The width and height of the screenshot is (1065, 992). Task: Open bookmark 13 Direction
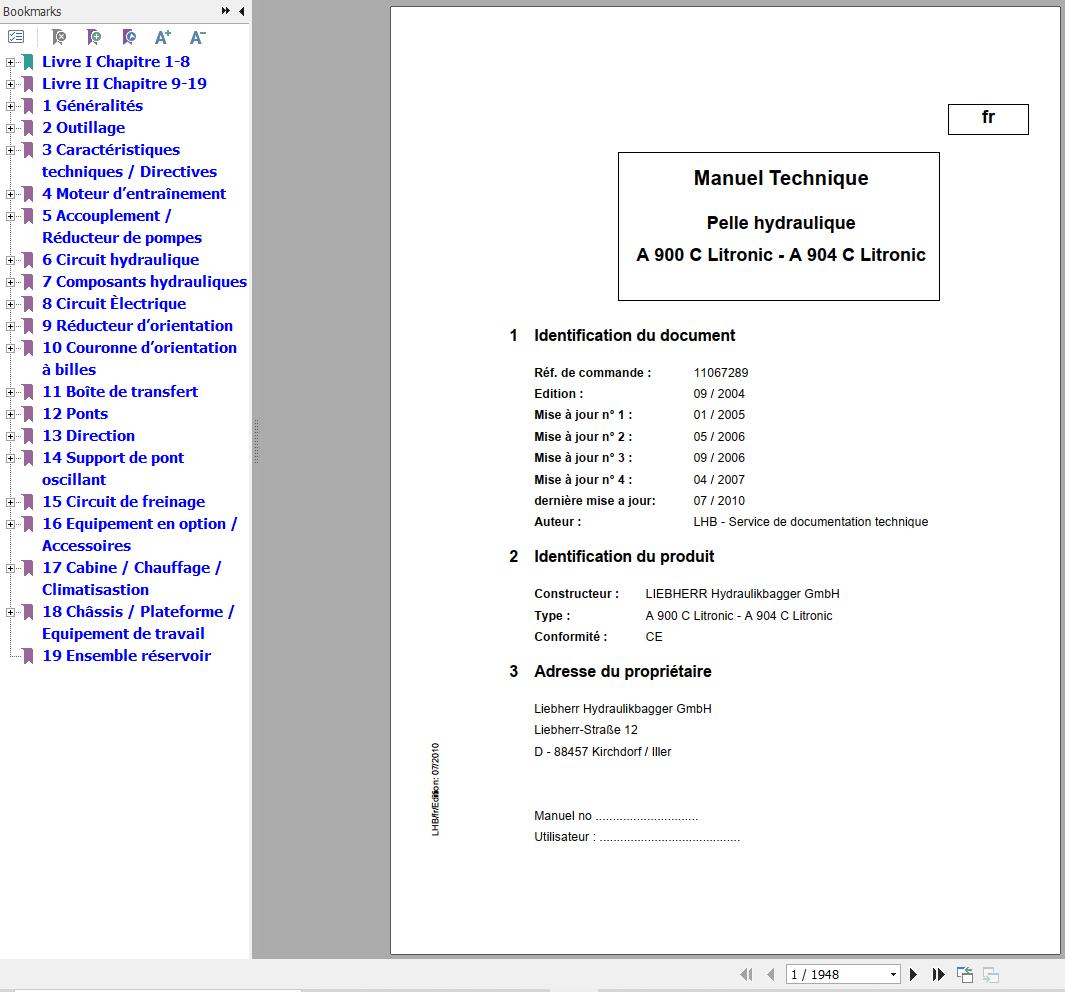[89, 435]
